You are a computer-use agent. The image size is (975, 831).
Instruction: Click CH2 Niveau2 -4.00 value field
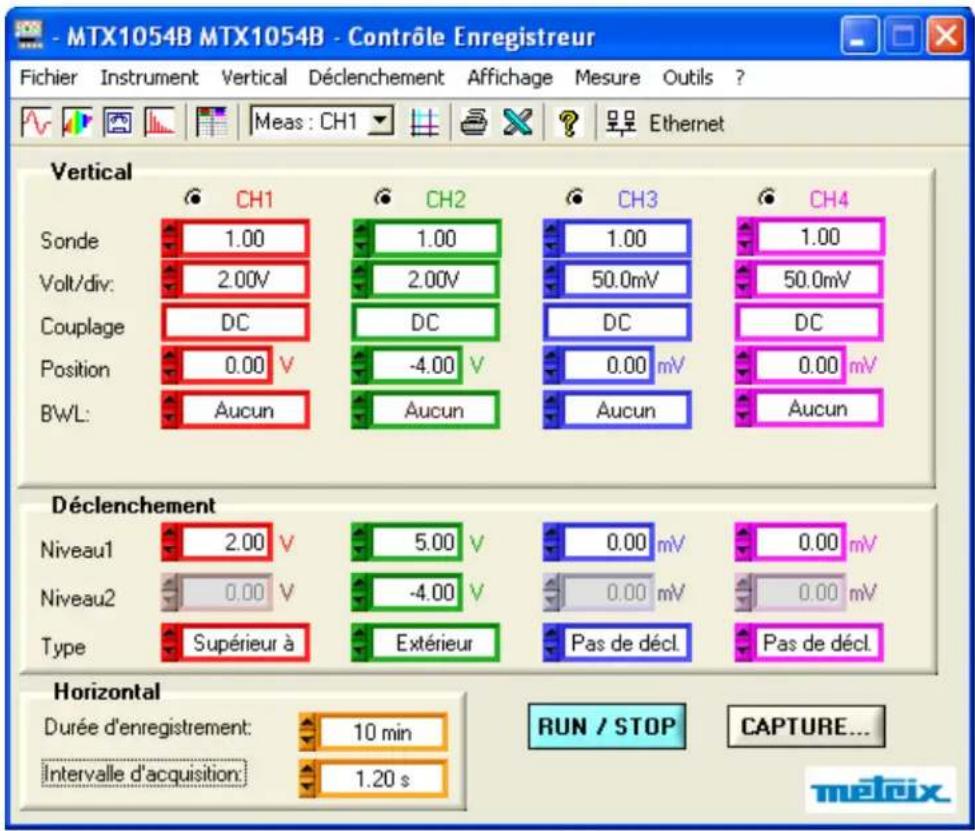(x=417, y=592)
